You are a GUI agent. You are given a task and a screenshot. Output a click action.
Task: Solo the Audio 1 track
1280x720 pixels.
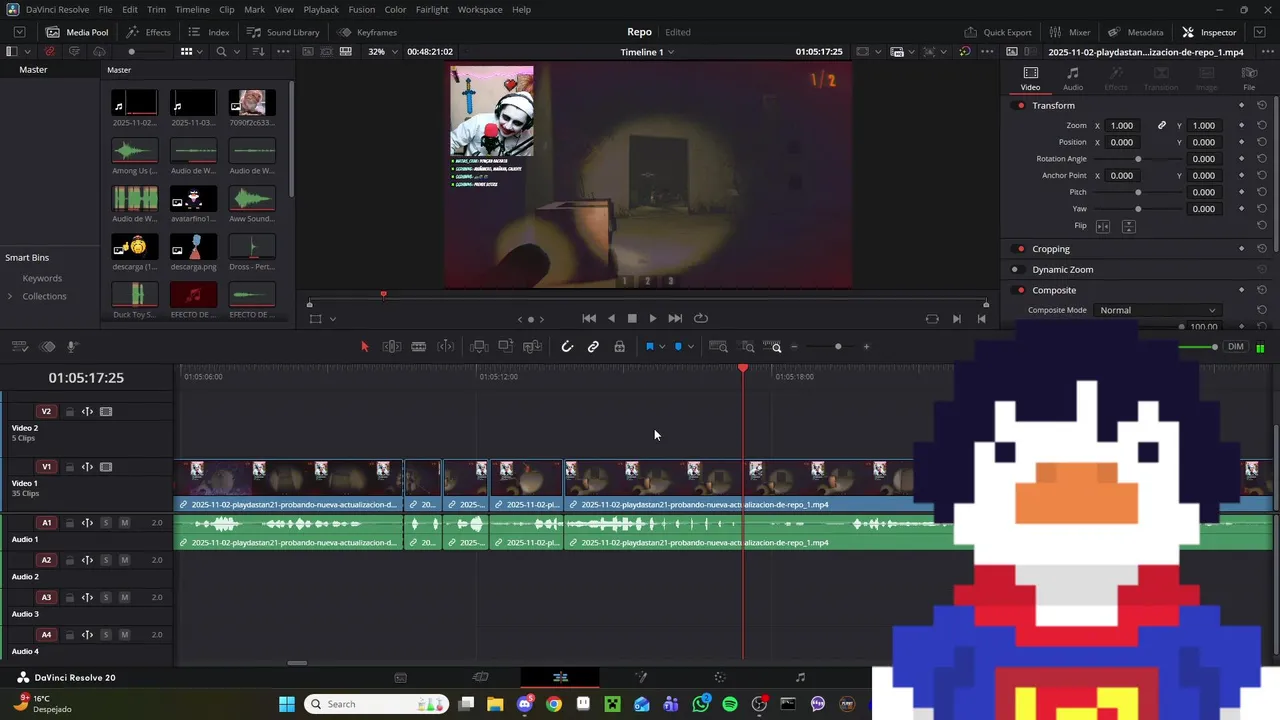pos(106,523)
